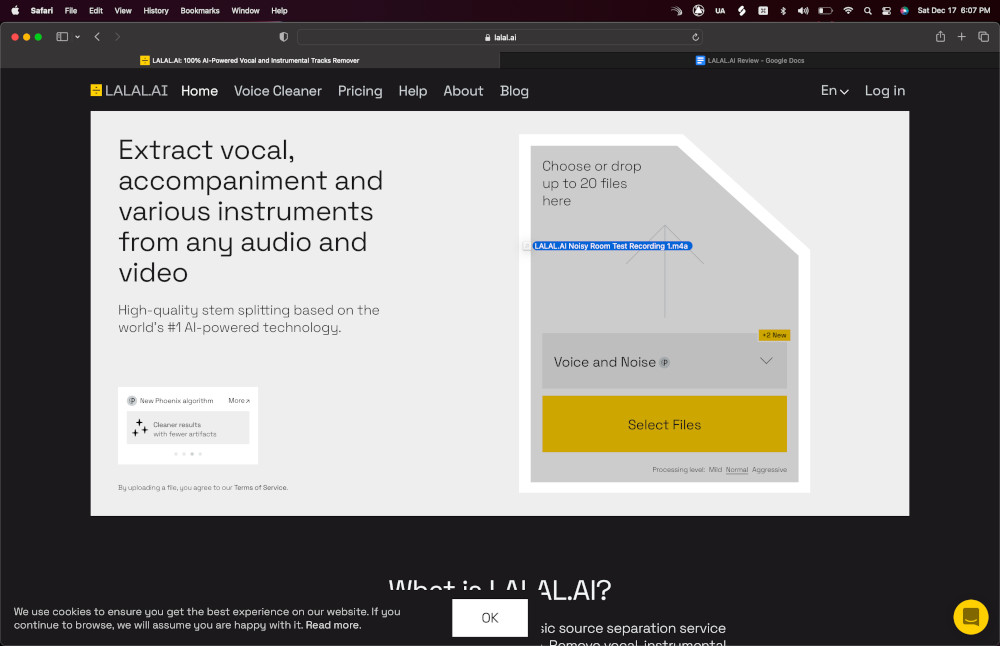Click the lalal.ai address bar
1000x646 pixels.
(x=500, y=37)
